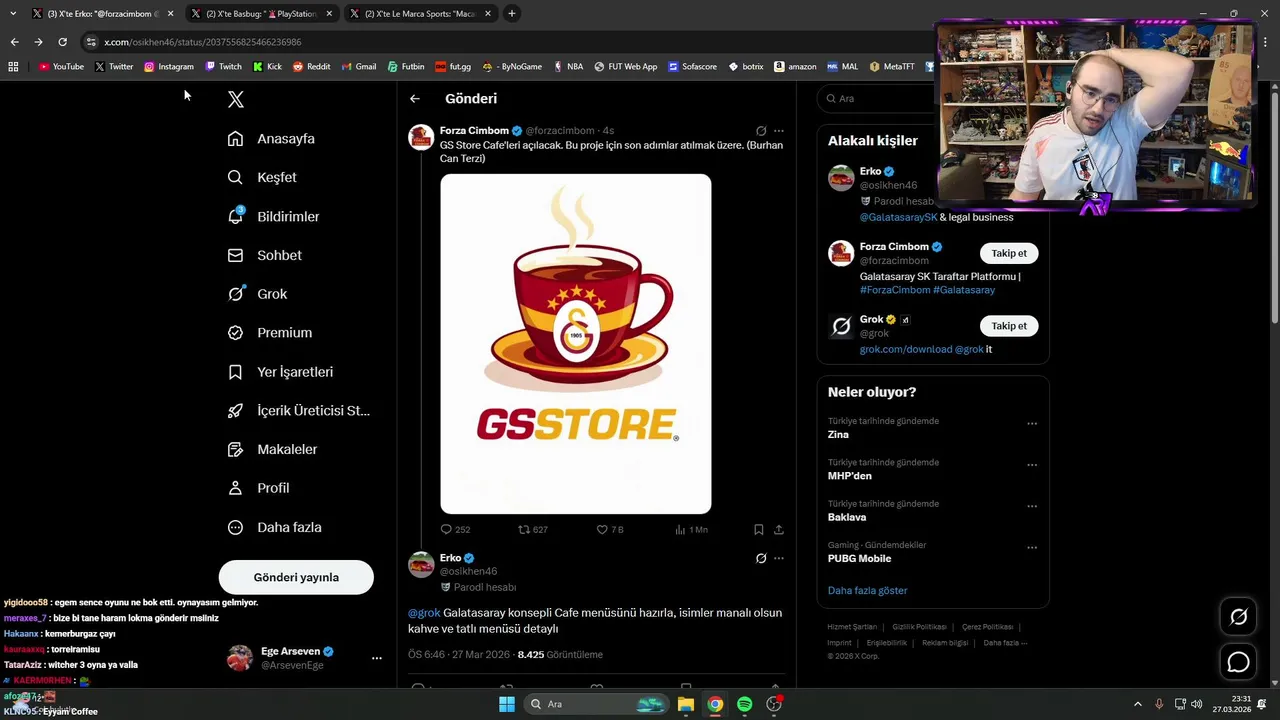Open the Chrome apps grid icon

[x=13, y=66]
